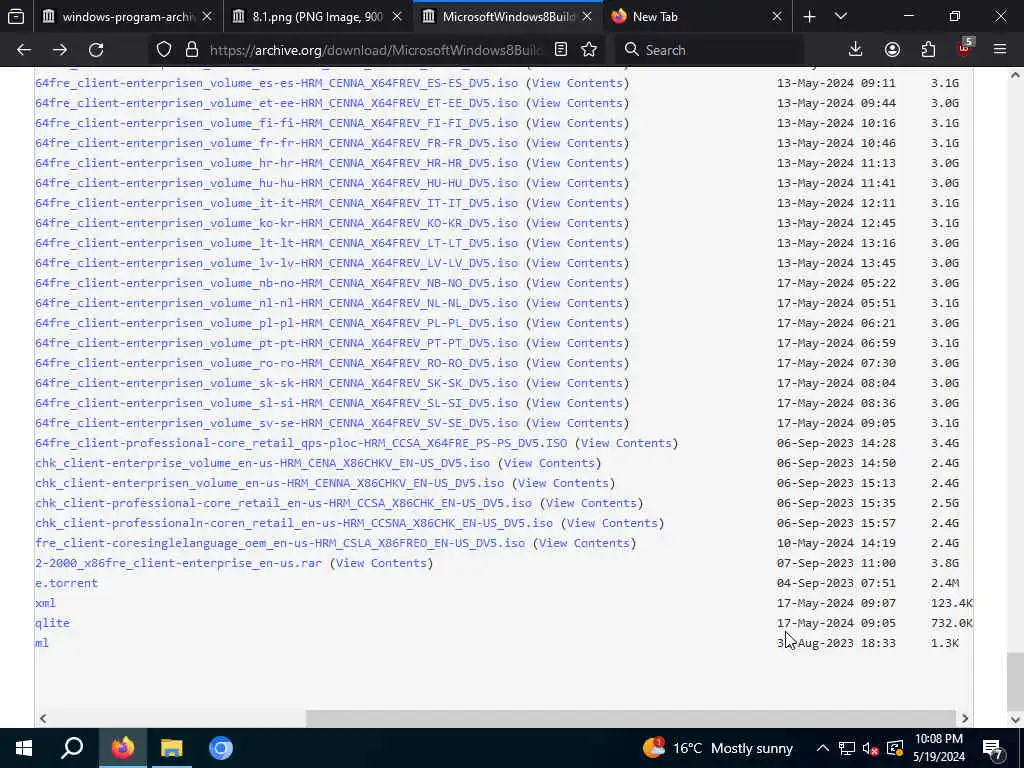Open the muted volume tray icon
1024x768 pixels.
870,748
